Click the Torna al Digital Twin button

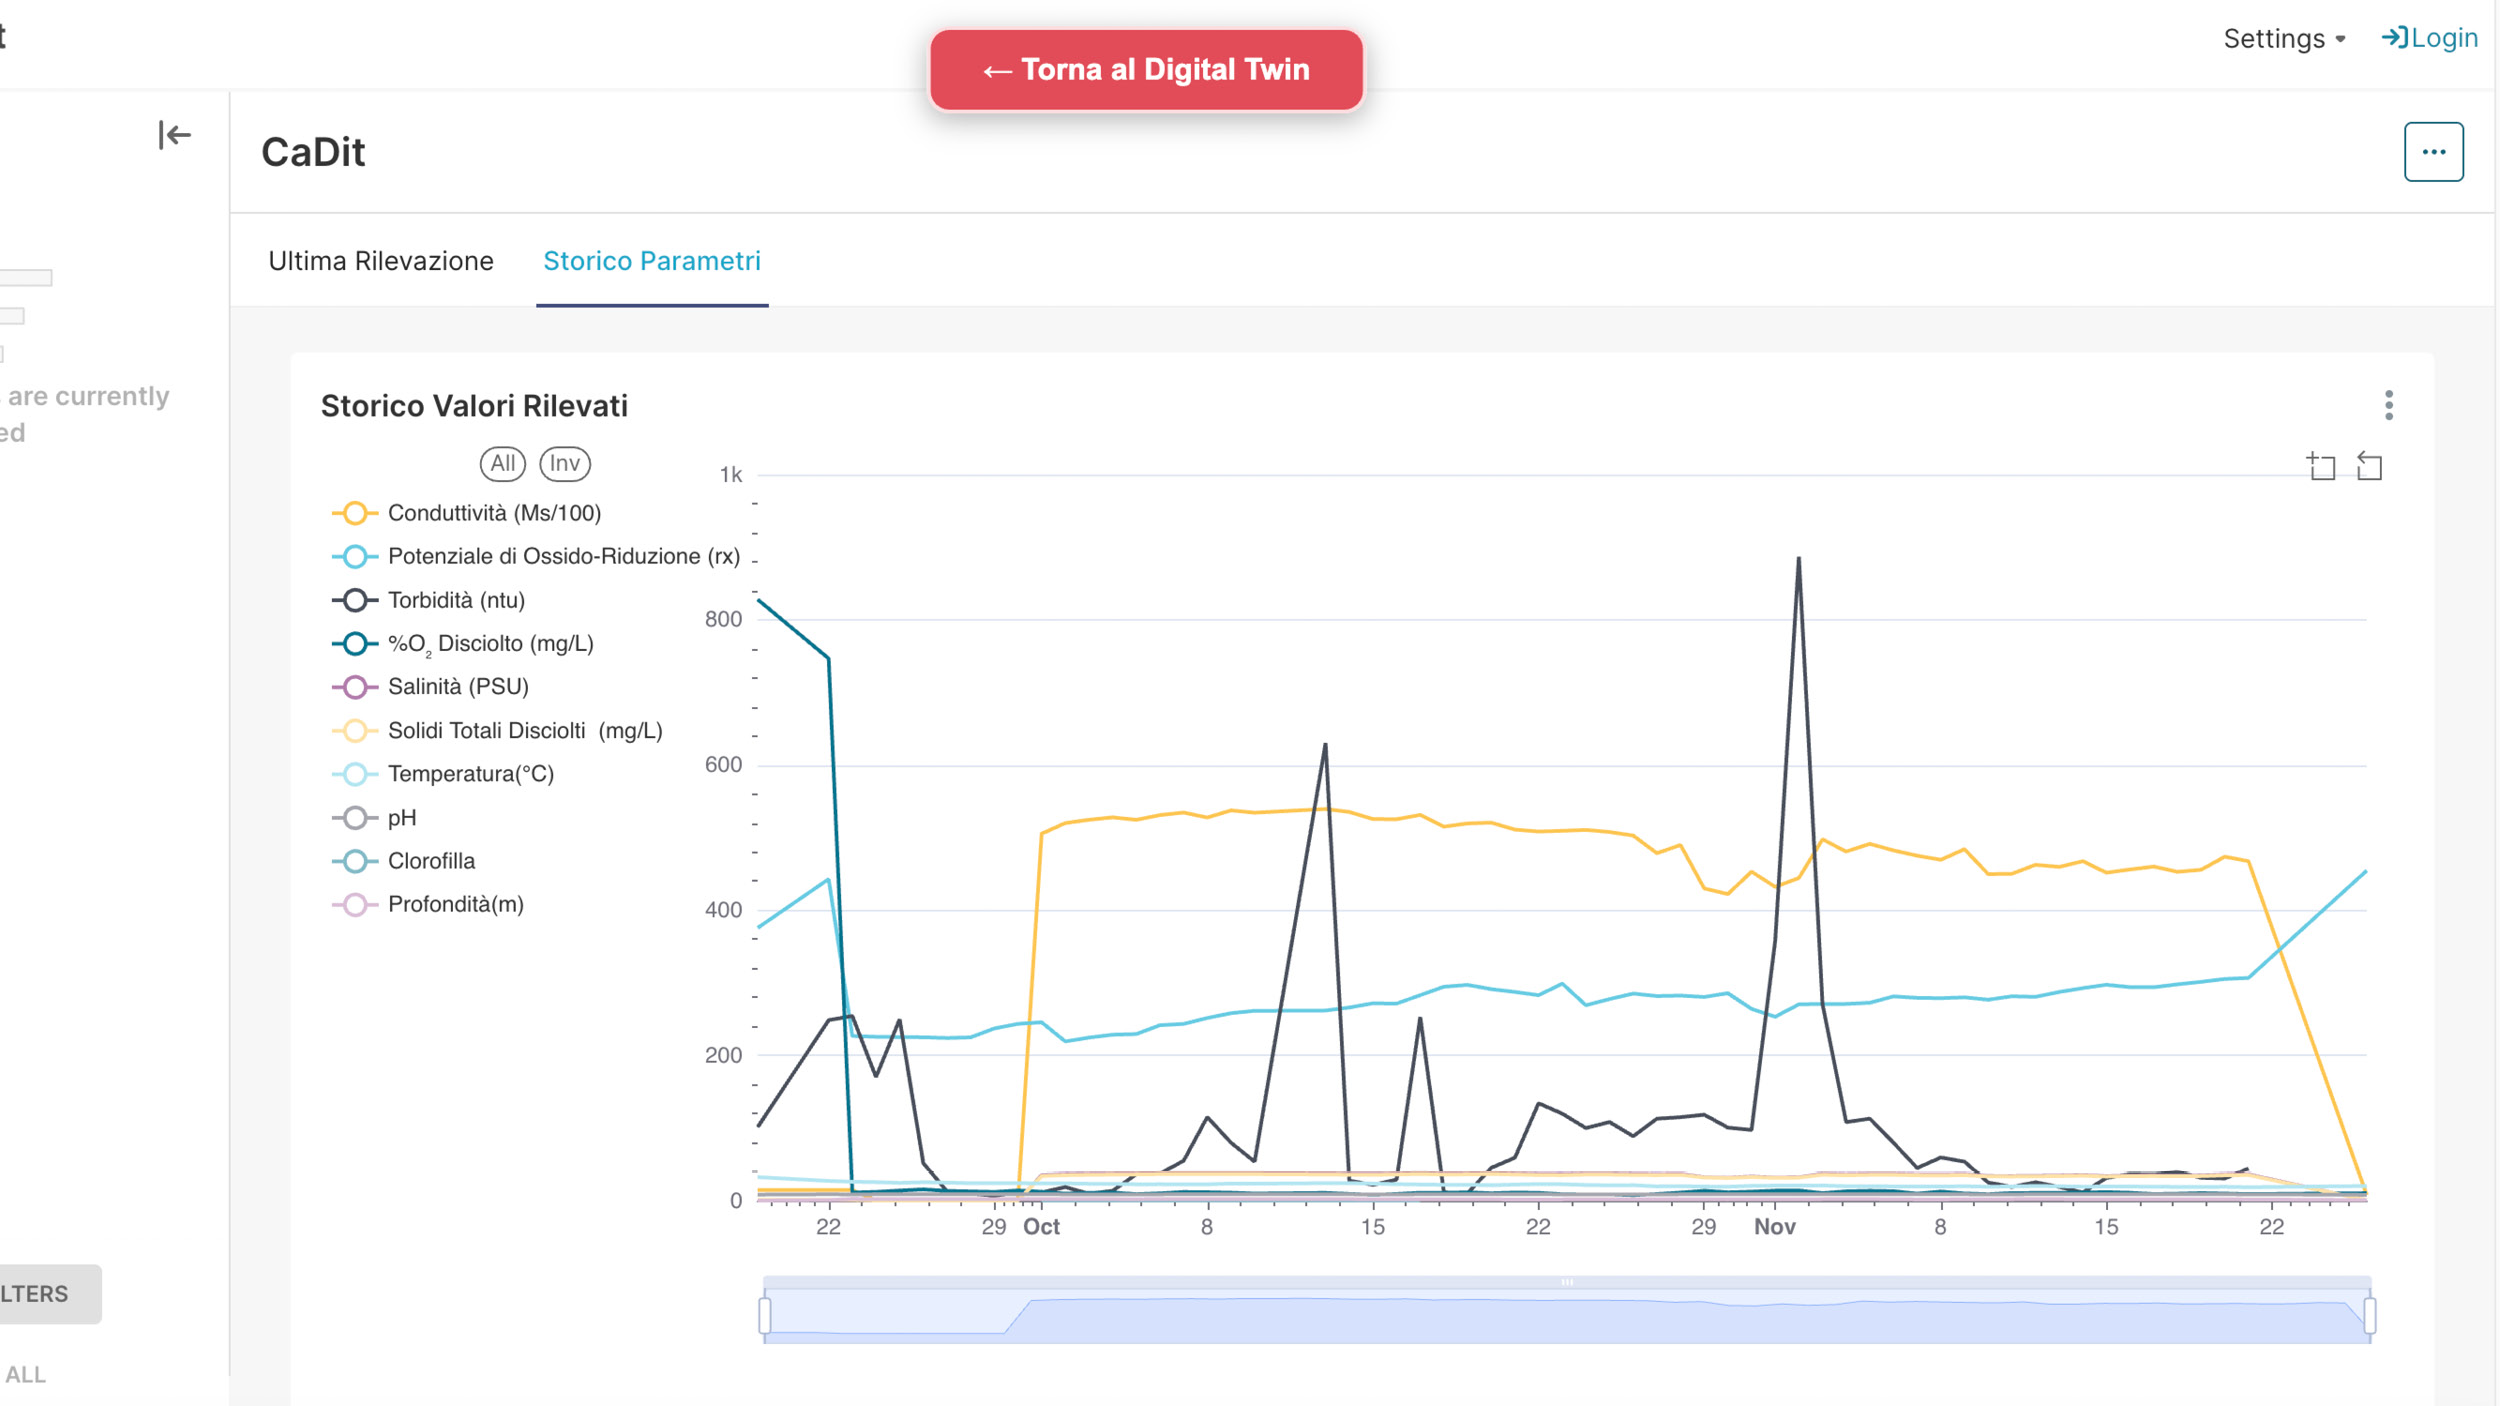[1146, 69]
